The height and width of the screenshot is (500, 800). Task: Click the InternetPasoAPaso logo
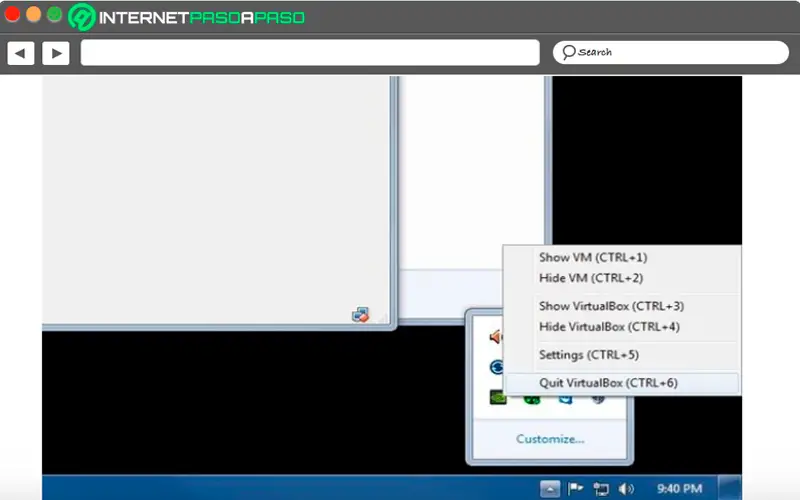187,17
